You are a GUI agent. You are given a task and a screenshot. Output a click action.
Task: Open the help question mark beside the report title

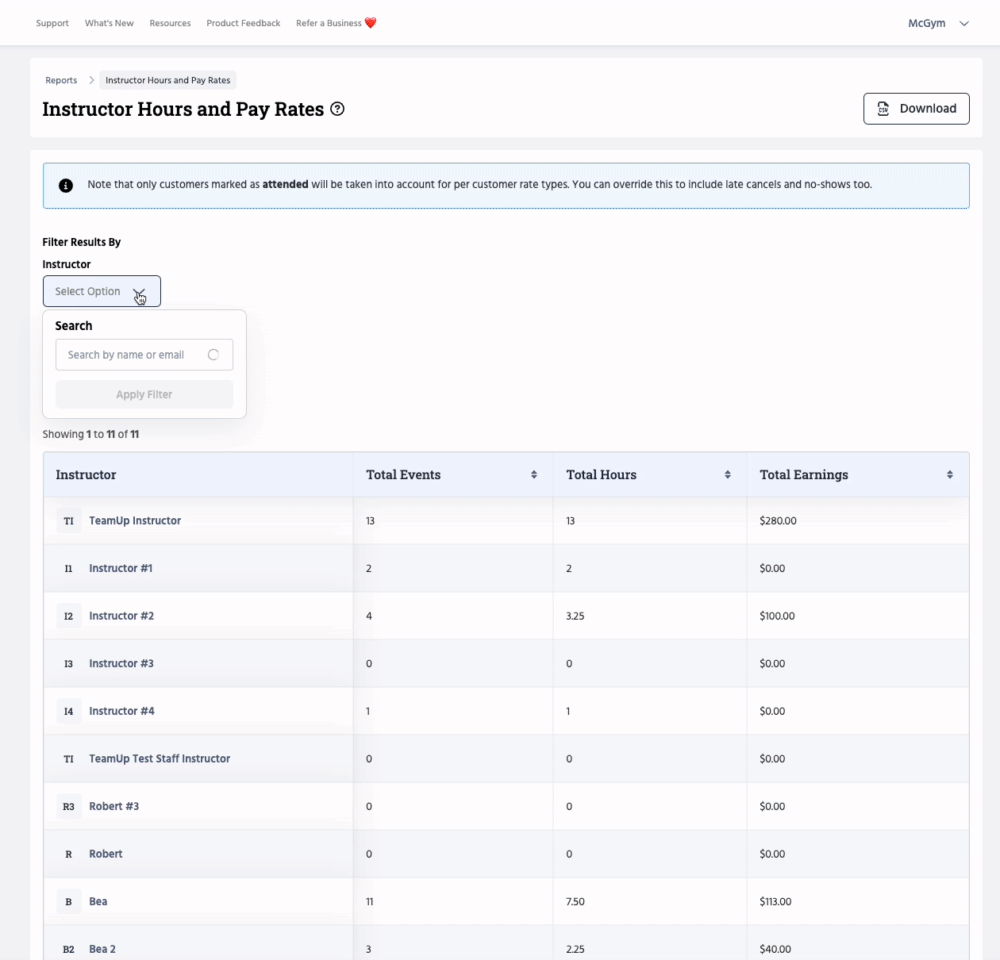coord(337,109)
